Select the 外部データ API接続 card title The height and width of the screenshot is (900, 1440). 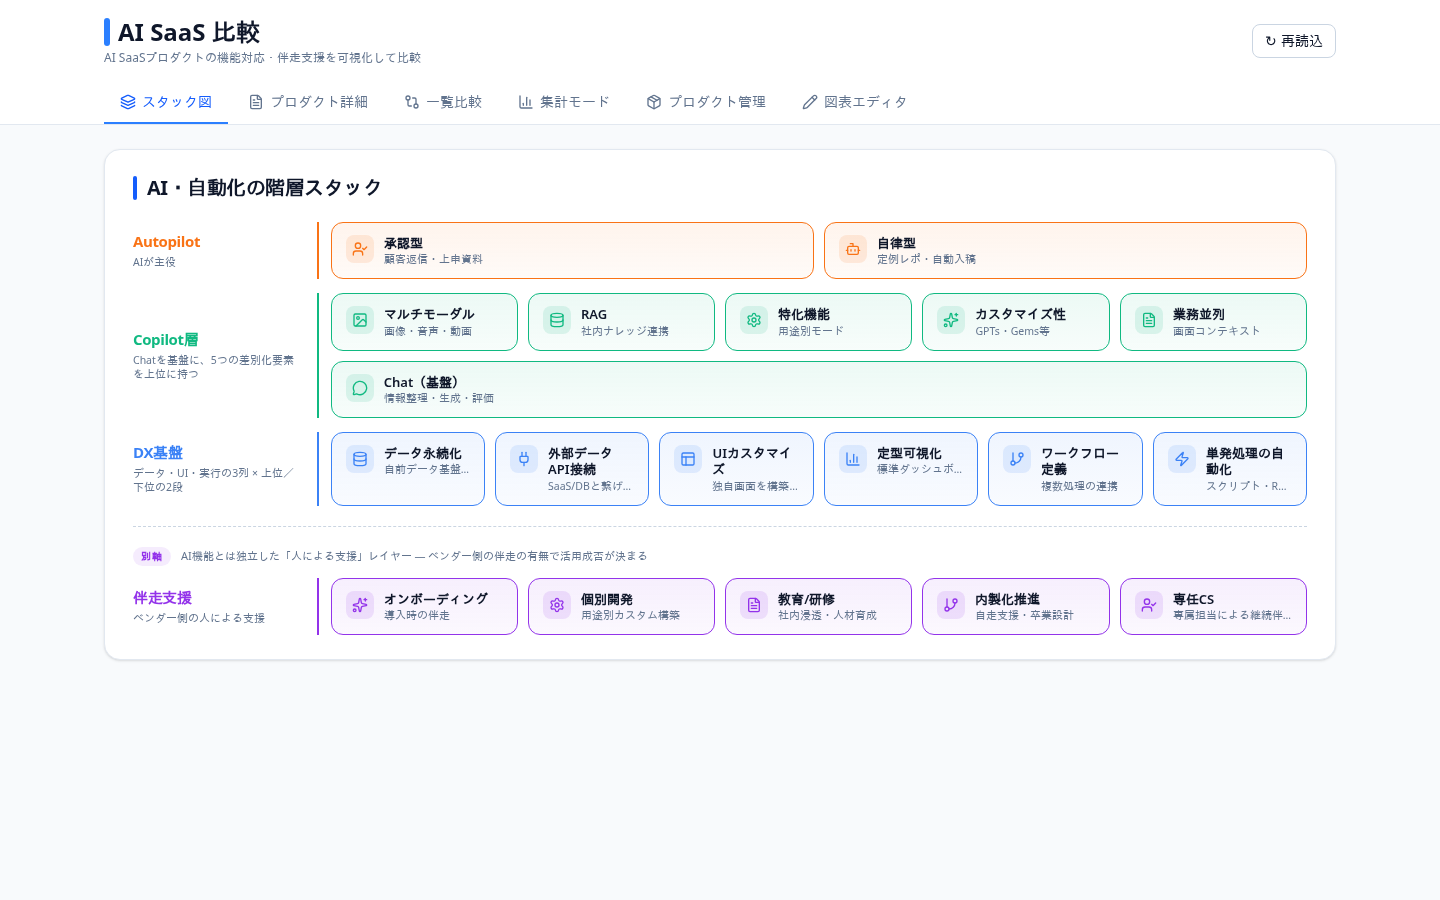tap(580, 461)
